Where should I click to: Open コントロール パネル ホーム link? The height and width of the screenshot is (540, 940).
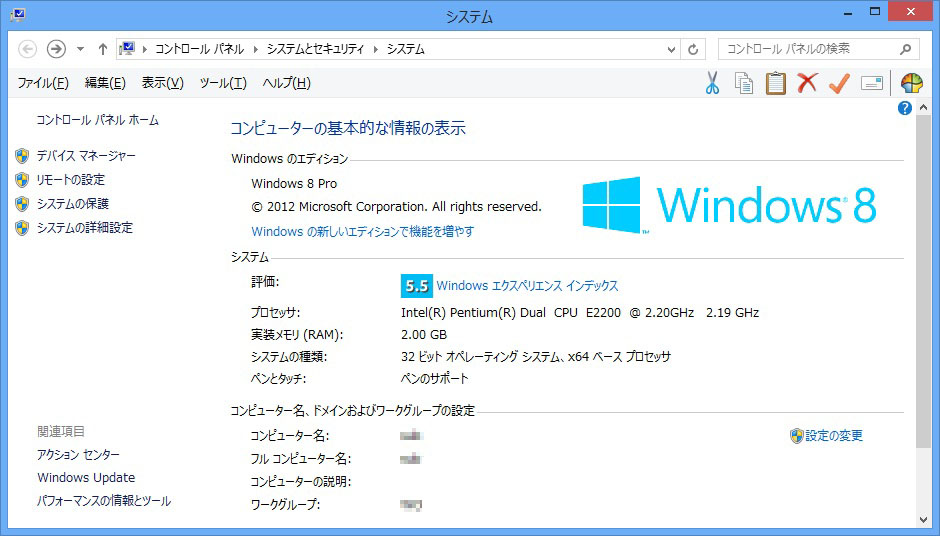(x=98, y=120)
